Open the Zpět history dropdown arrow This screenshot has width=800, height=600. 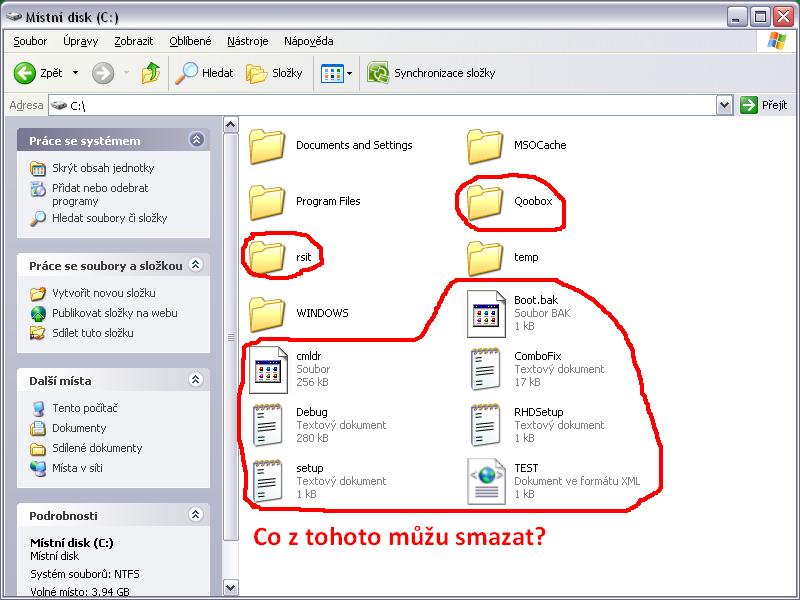[x=76, y=73]
